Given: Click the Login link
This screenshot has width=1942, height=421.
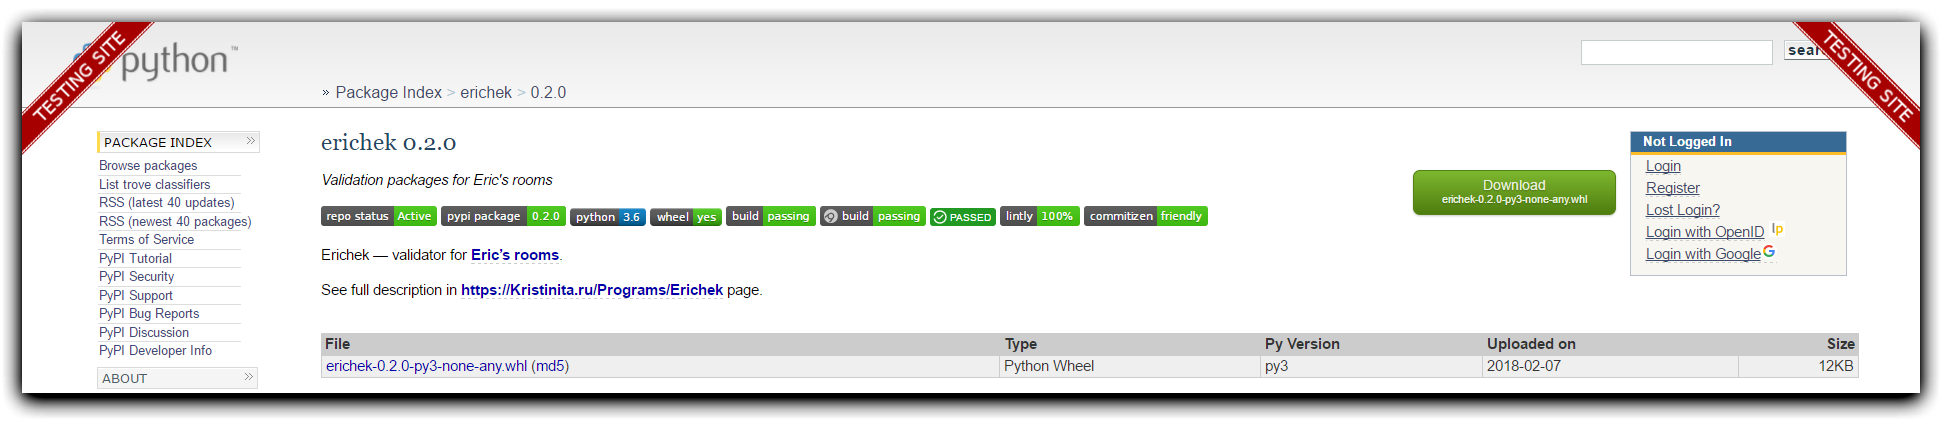Looking at the screenshot, I should (1663, 166).
